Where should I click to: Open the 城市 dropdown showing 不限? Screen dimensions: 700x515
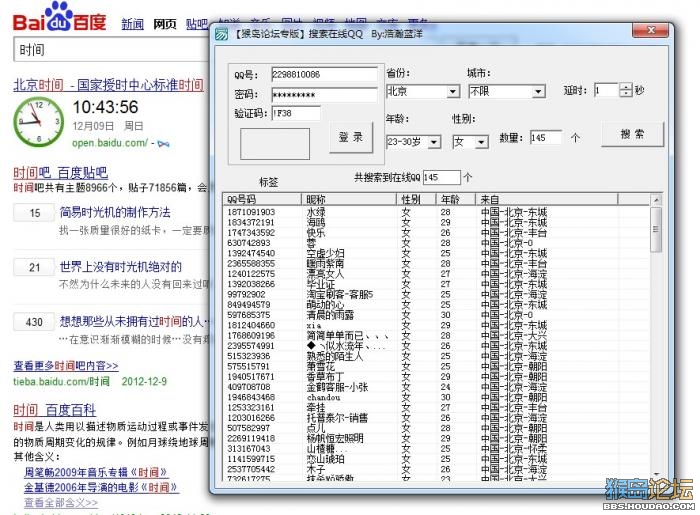click(507, 91)
